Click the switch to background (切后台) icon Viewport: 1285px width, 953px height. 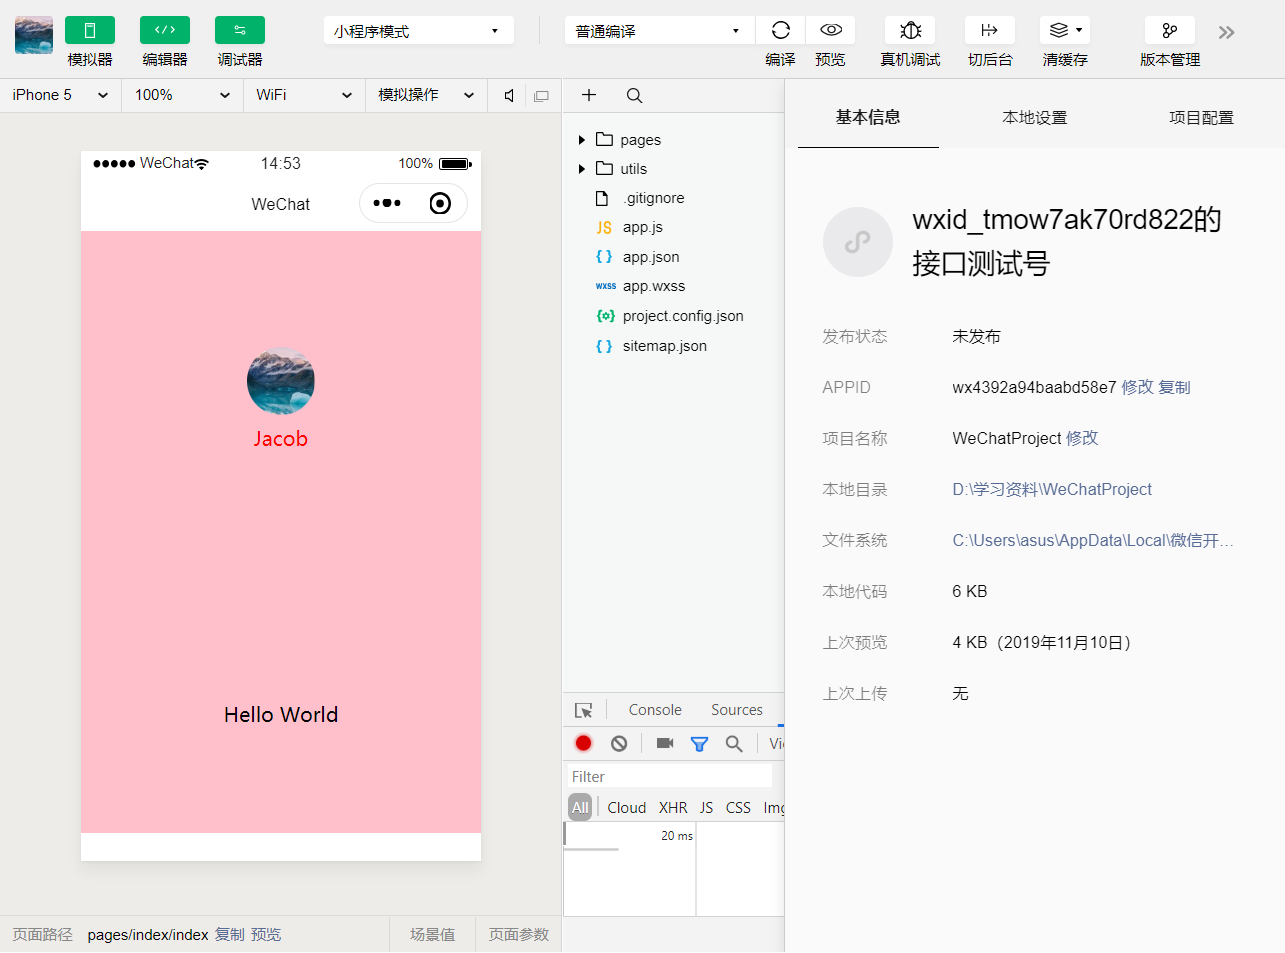click(990, 30)
